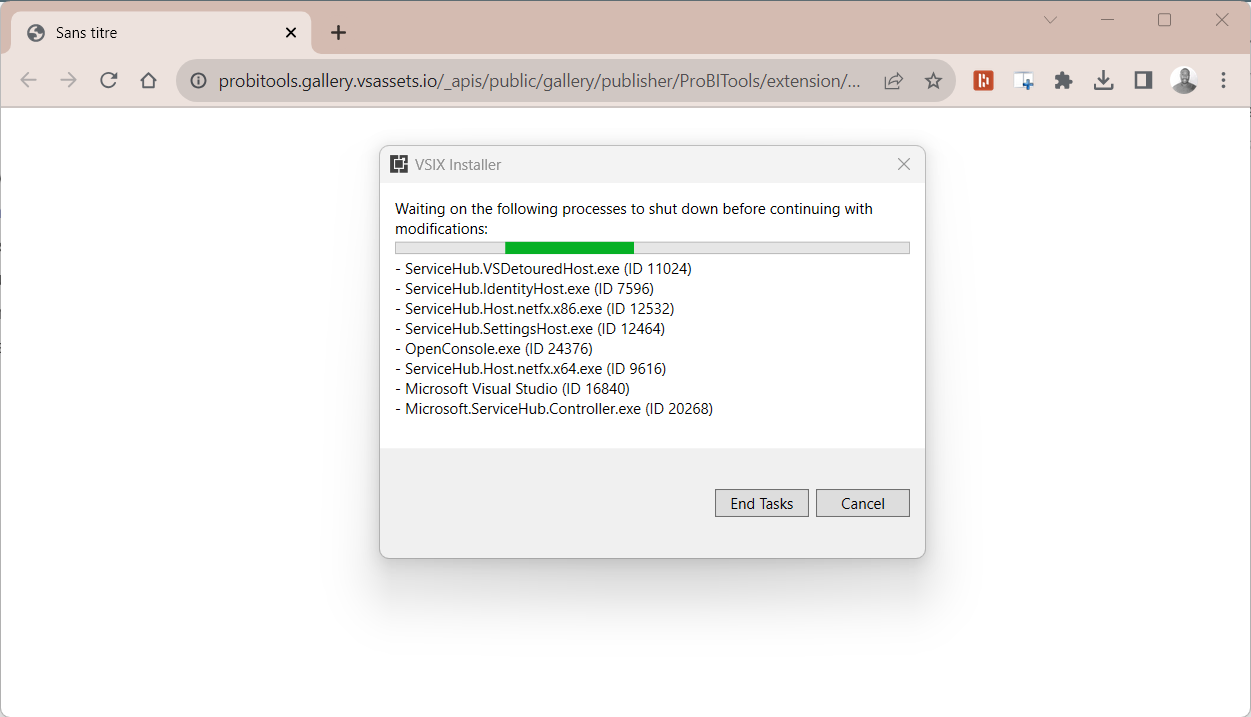Reload the current browser page
This screenshot has height=717, width=1251.
tap(109, 81)
